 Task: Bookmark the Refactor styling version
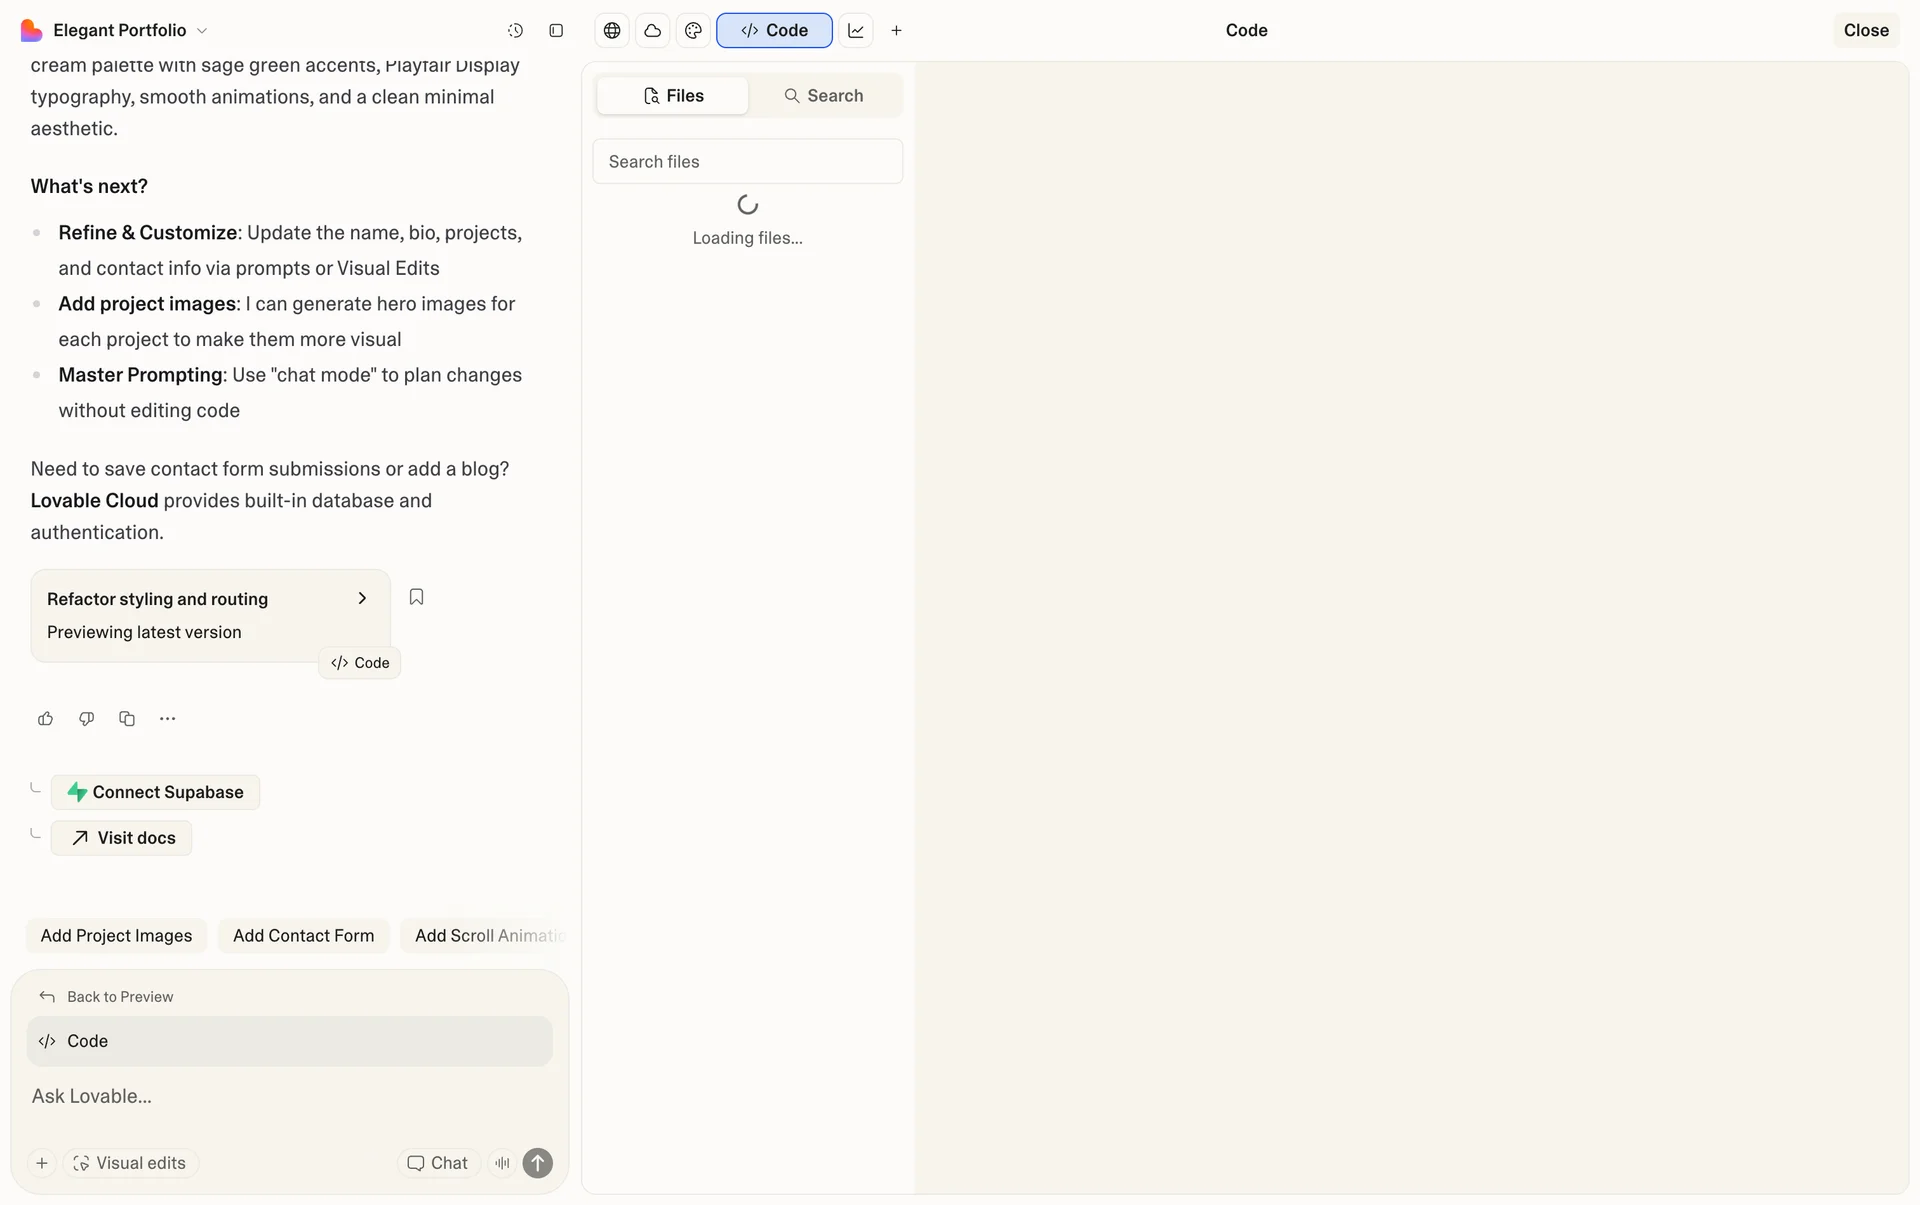point(416,597)
